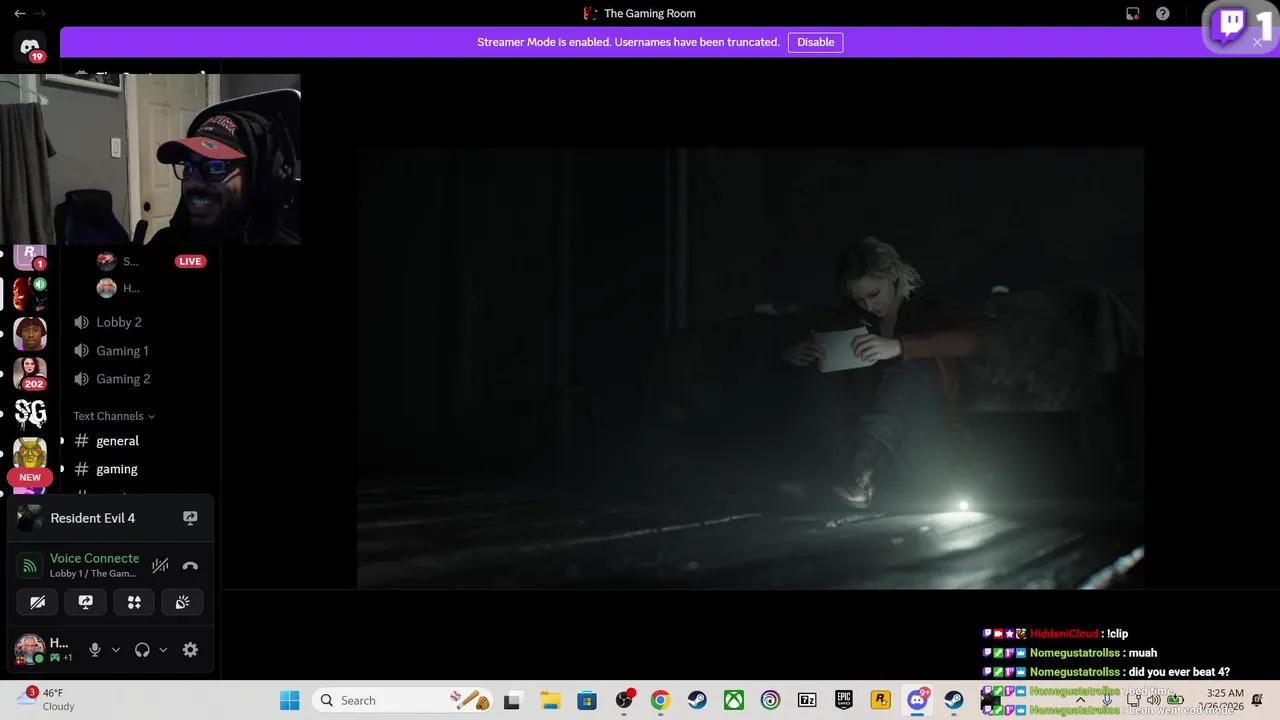Expand headphone output options arrow
Viewport: 1280px width, 720px height.
[163, 650]
